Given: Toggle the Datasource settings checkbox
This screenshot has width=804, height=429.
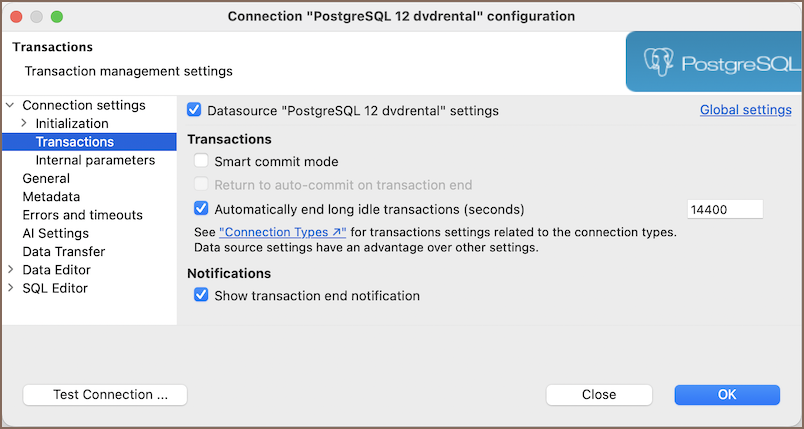Looking at the screenshot, I should [x=195, y=111].
